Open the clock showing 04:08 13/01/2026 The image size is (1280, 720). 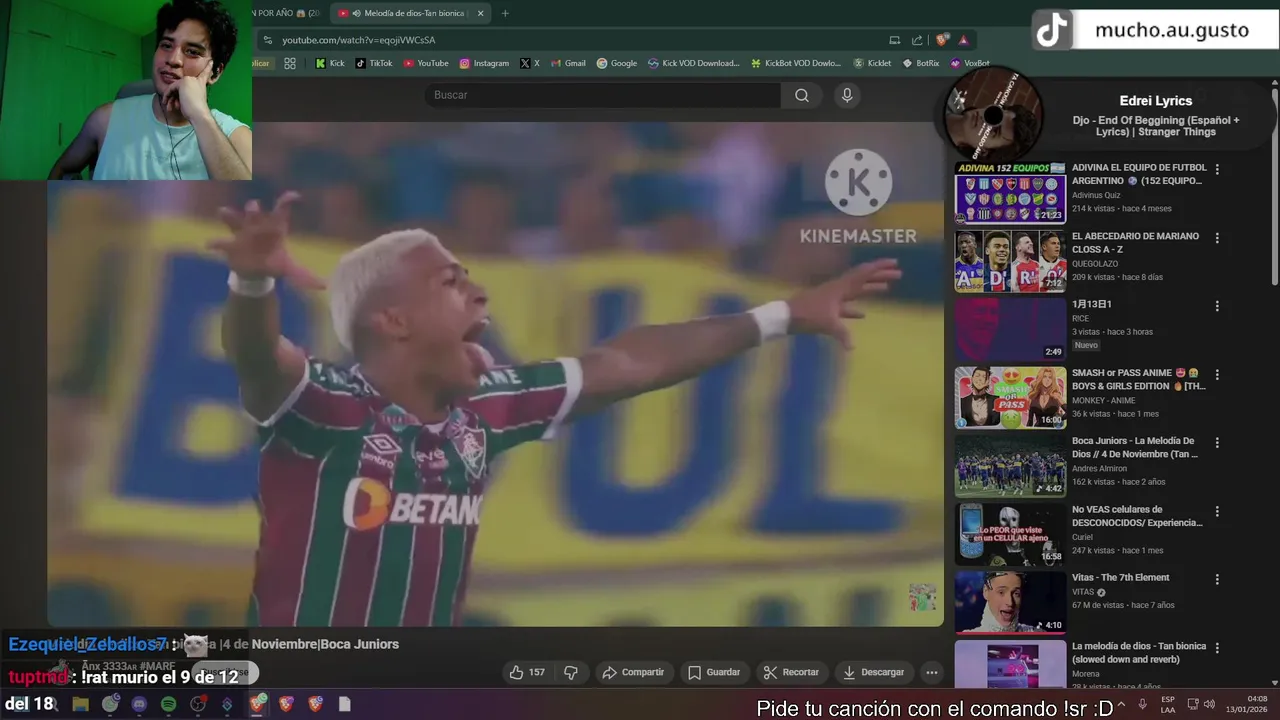coord(1247,704)
